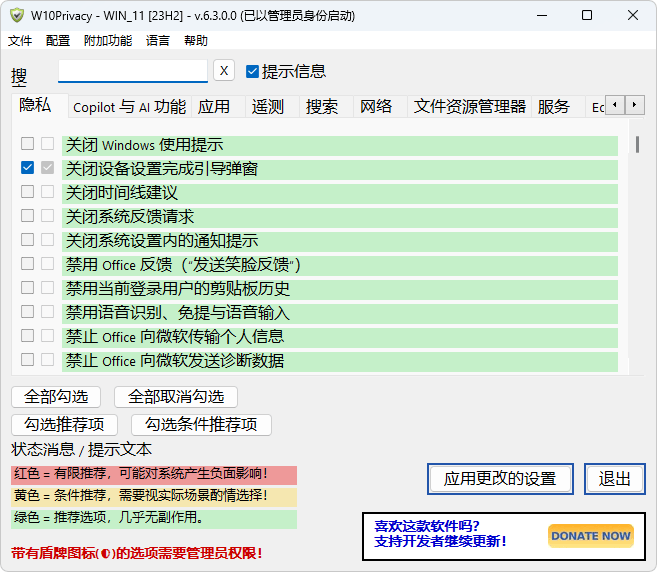Select the 关闭设备设置完成引导弹窗 row text
The height and width of the screenshot is (572, 657).
(162, 169)
